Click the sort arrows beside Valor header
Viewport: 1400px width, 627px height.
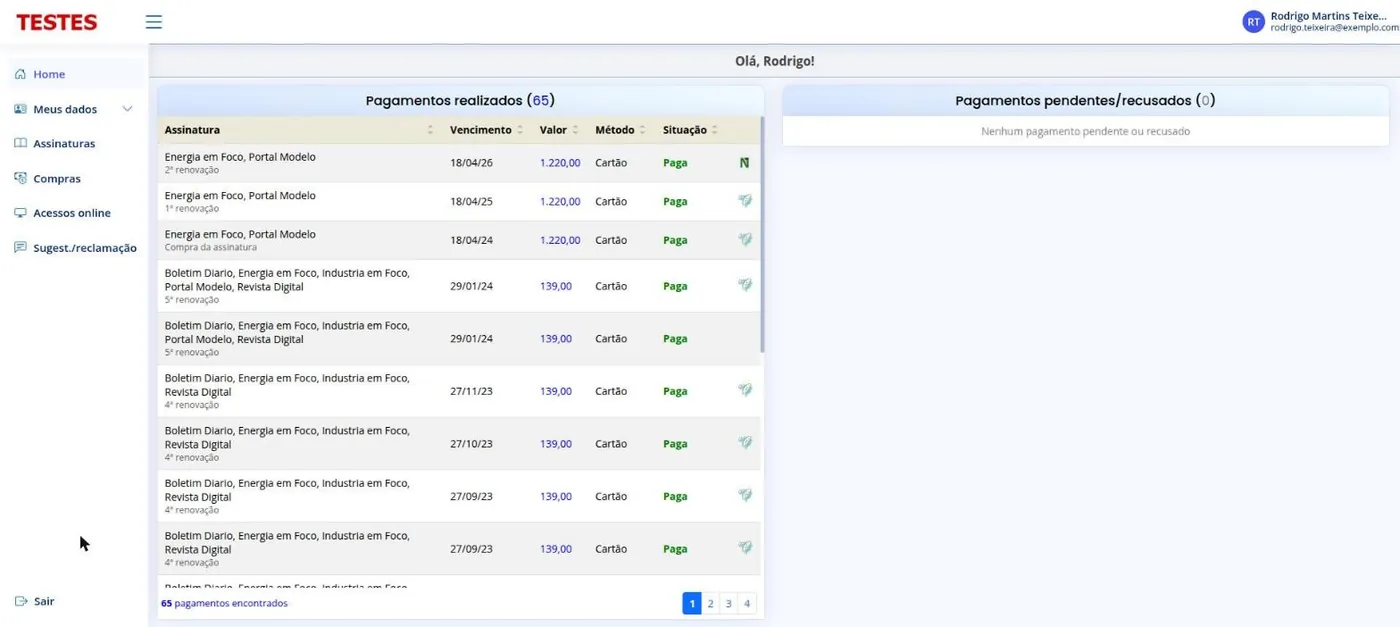pyautogui.click(x=576, y=130)
